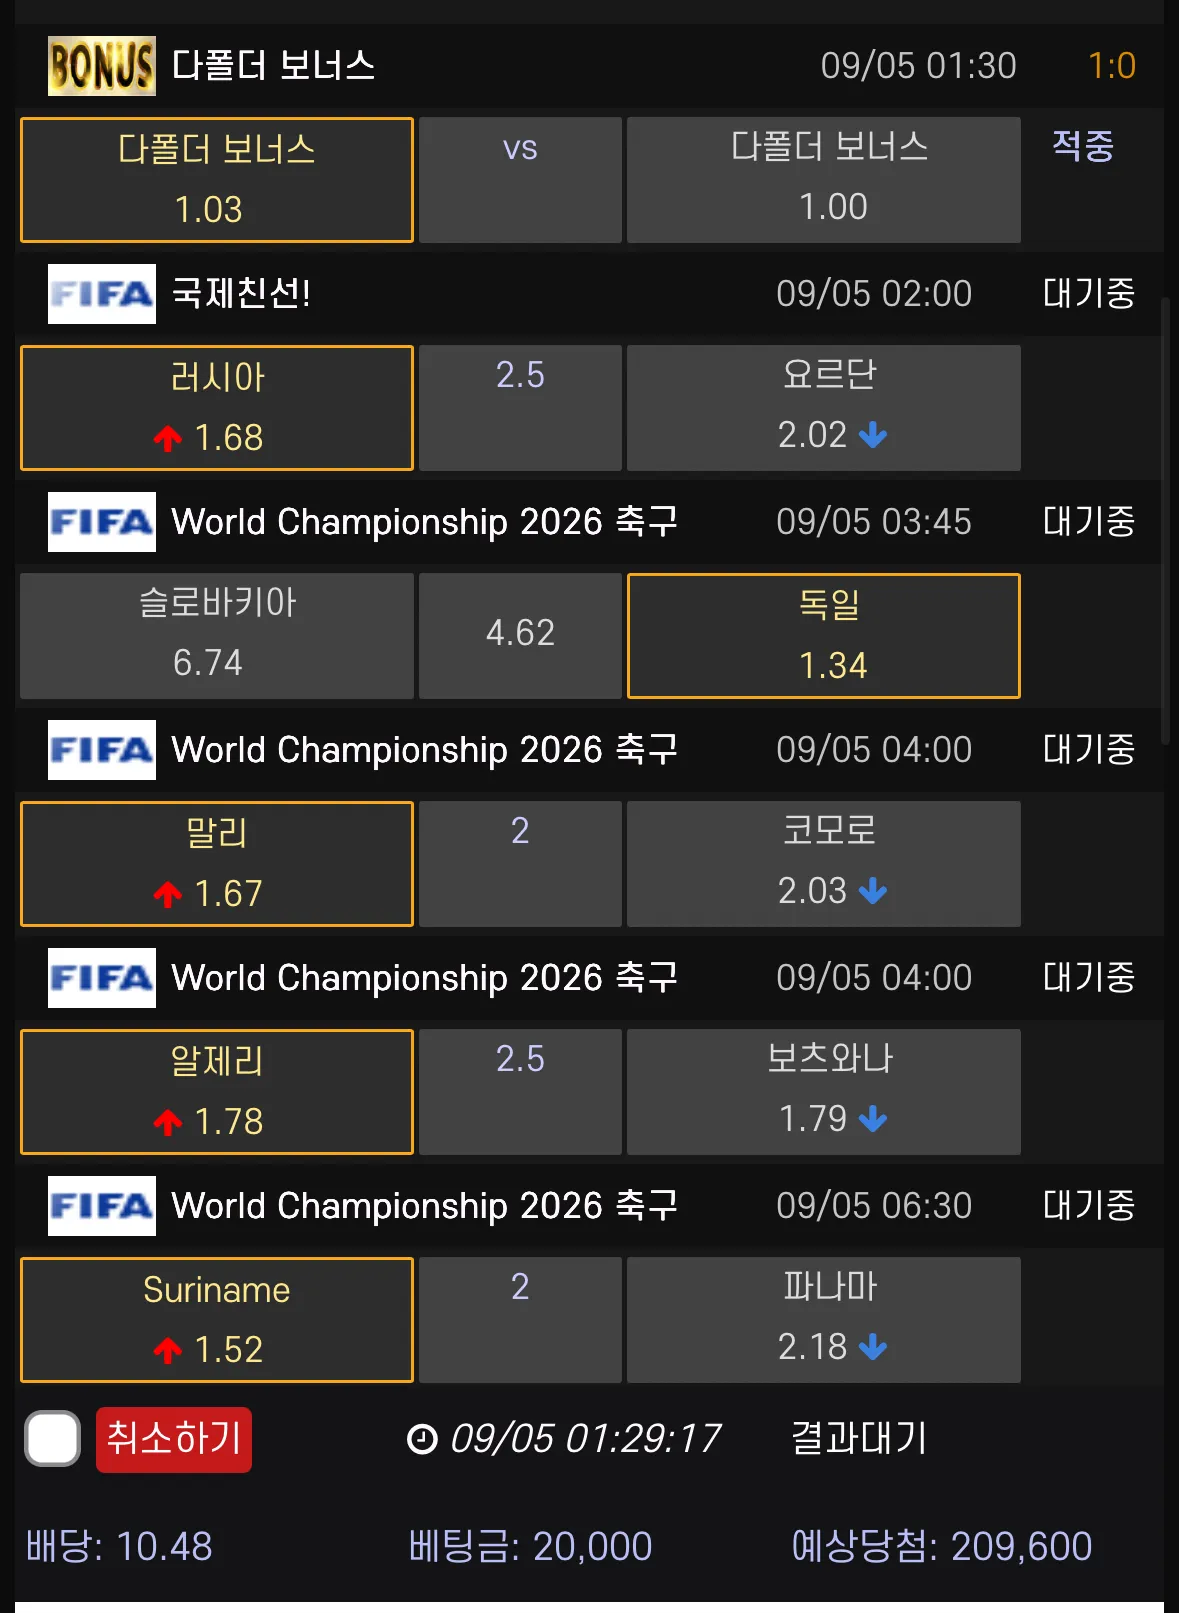Image resolution: width=1179 pixels, height=1613 pixels.
Task: Click the blue down arrow beside 요르단 odds
Action: click(873, 435)
